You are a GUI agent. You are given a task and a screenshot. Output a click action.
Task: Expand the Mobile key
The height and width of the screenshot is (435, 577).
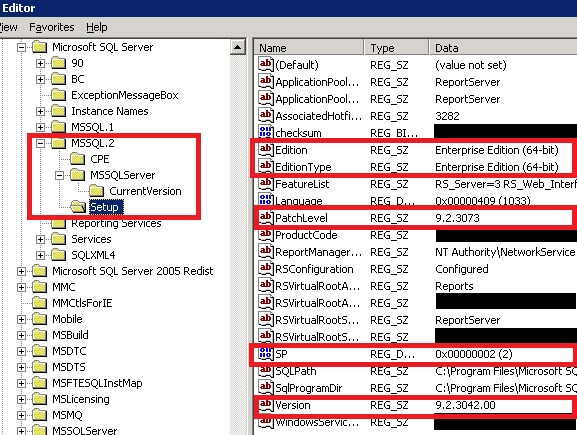22,319
